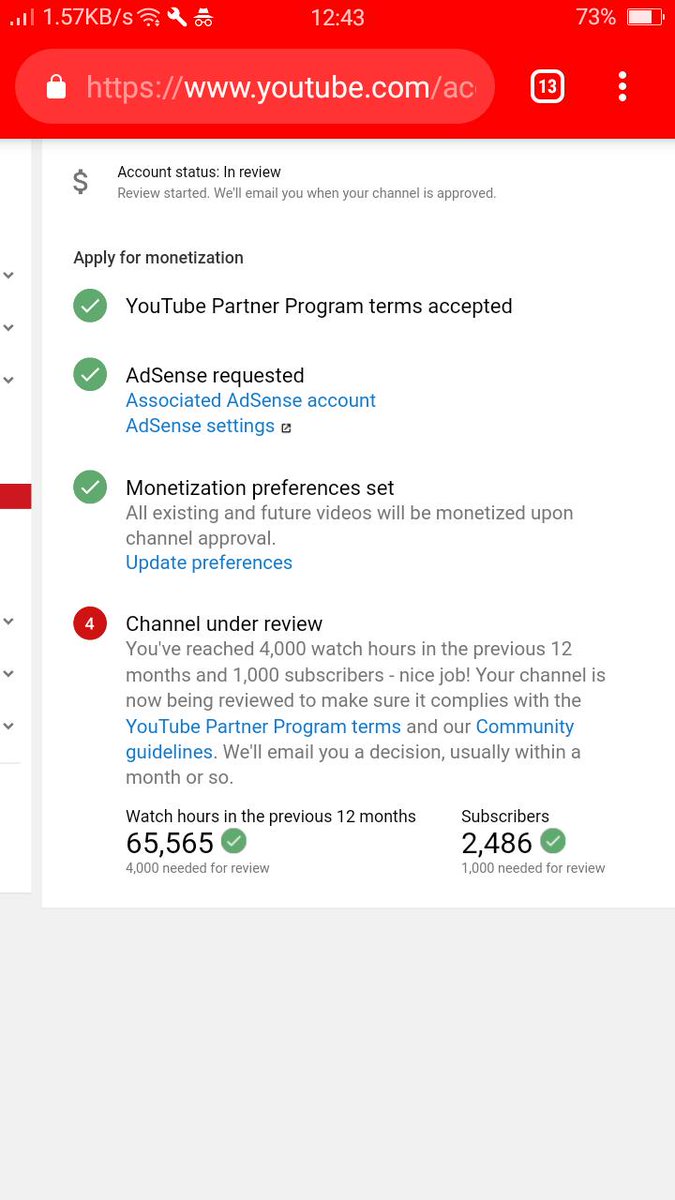The width and height of the screenshot is (675, 1200).
Task: Tap the 'Apply for monetization' heading
Action: click(158, 257)
